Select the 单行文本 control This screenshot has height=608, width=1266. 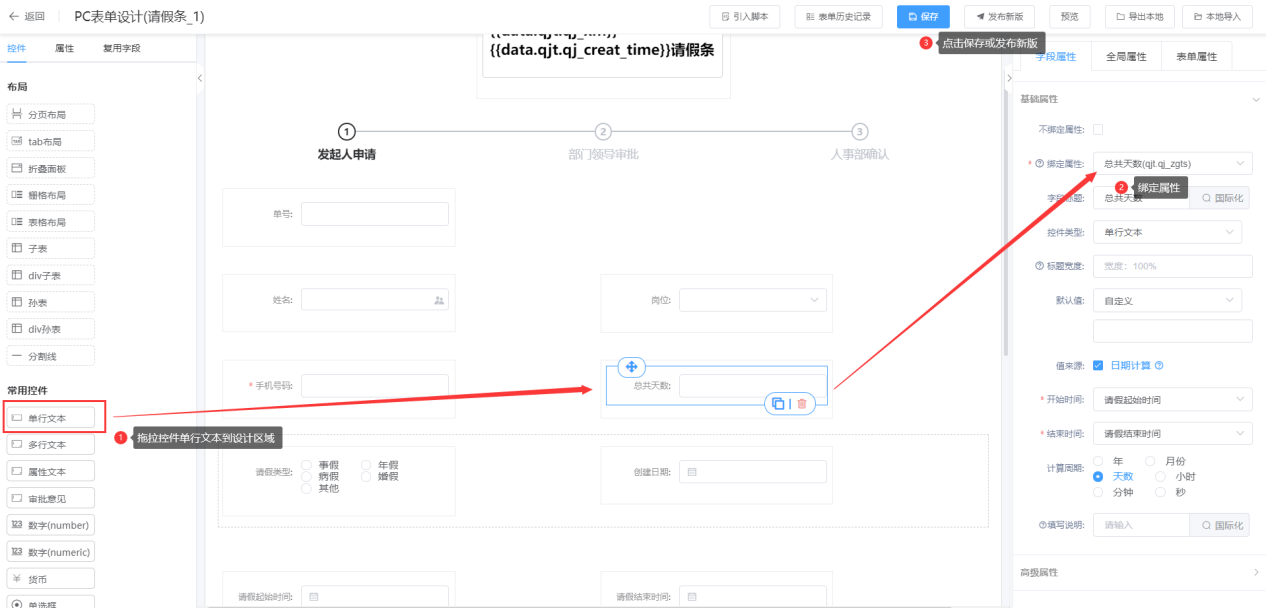point(51,417)
